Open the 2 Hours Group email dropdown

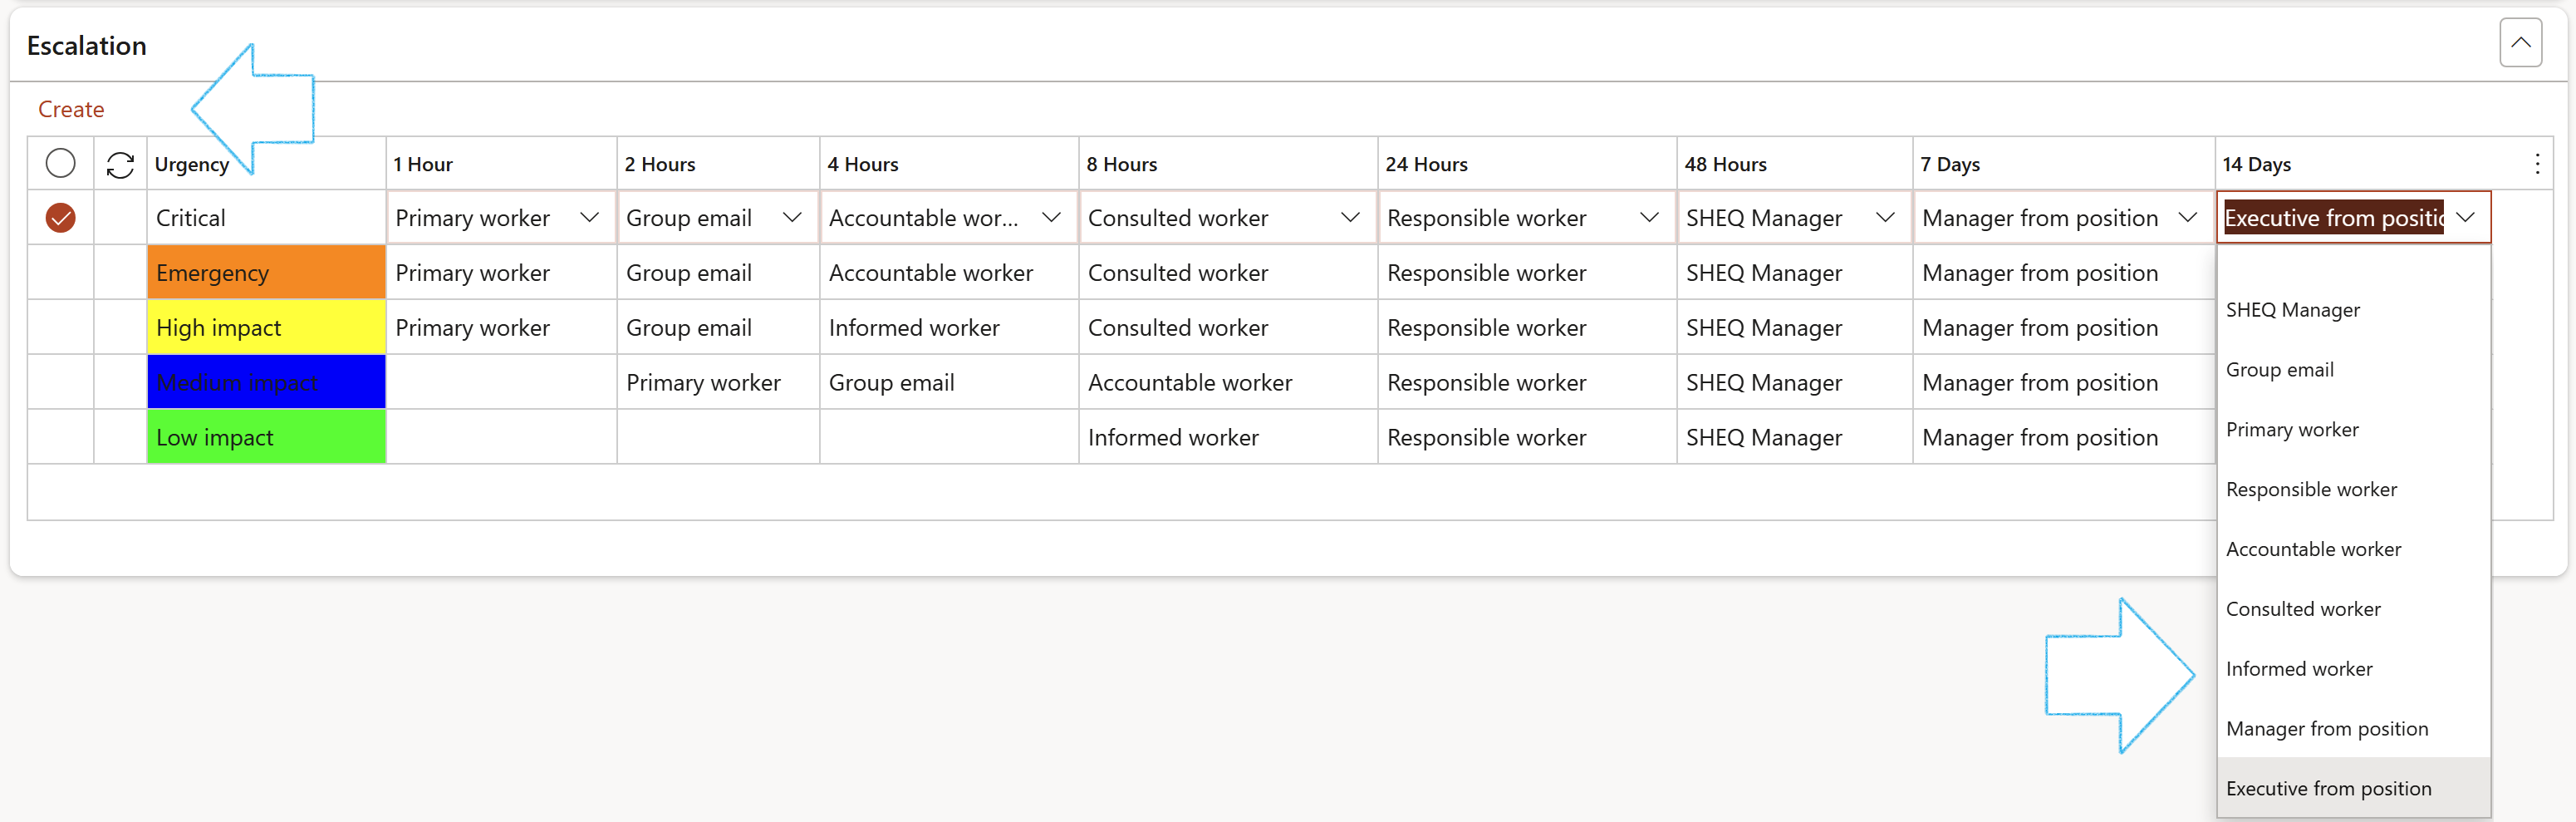click(792, 218)
